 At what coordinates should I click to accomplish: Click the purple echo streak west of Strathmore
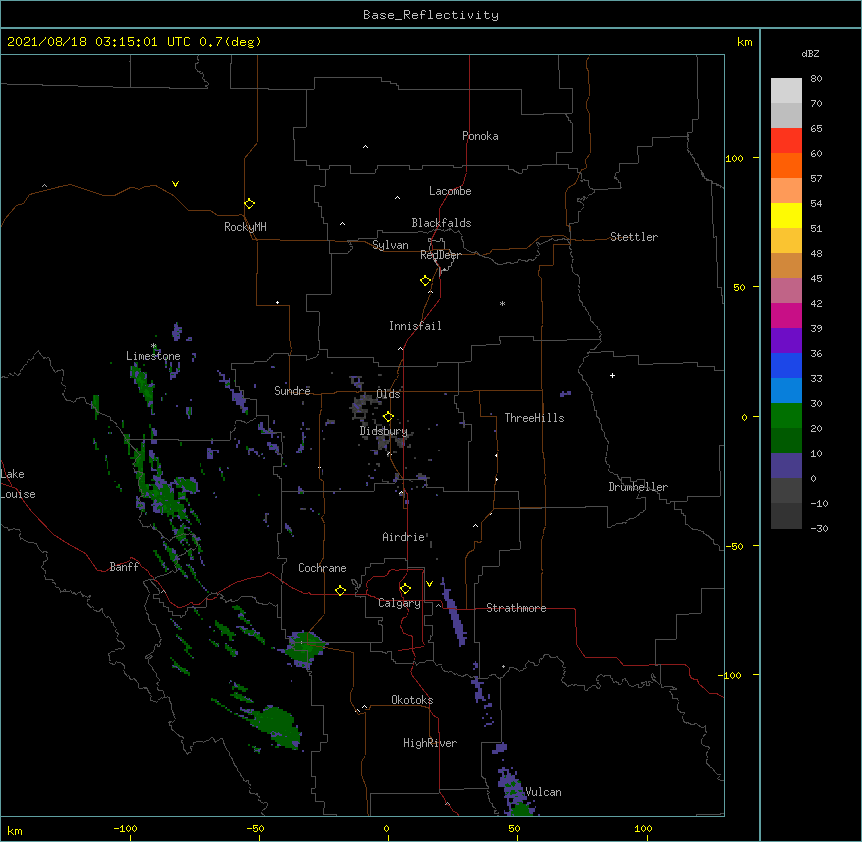click(x=454, y=611)
